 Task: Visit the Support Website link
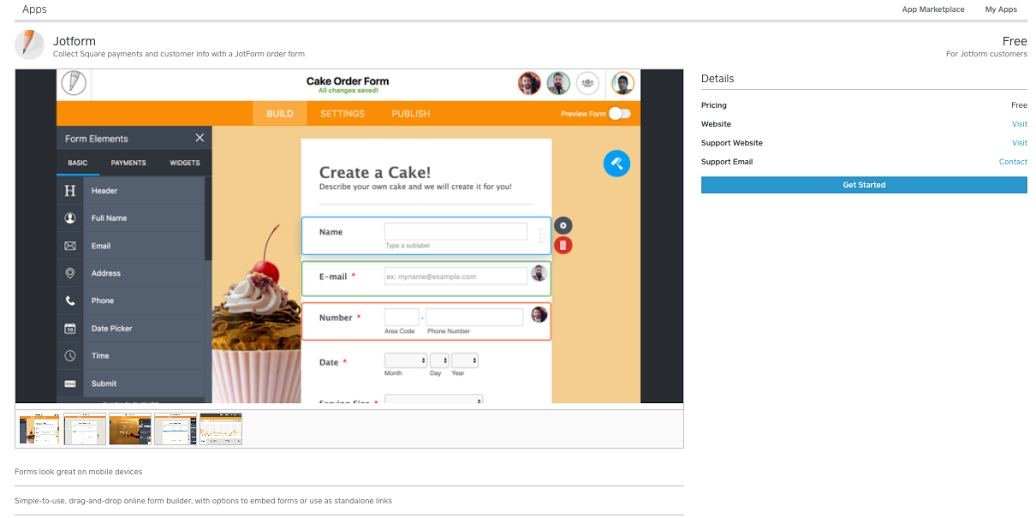[1019, 143]
